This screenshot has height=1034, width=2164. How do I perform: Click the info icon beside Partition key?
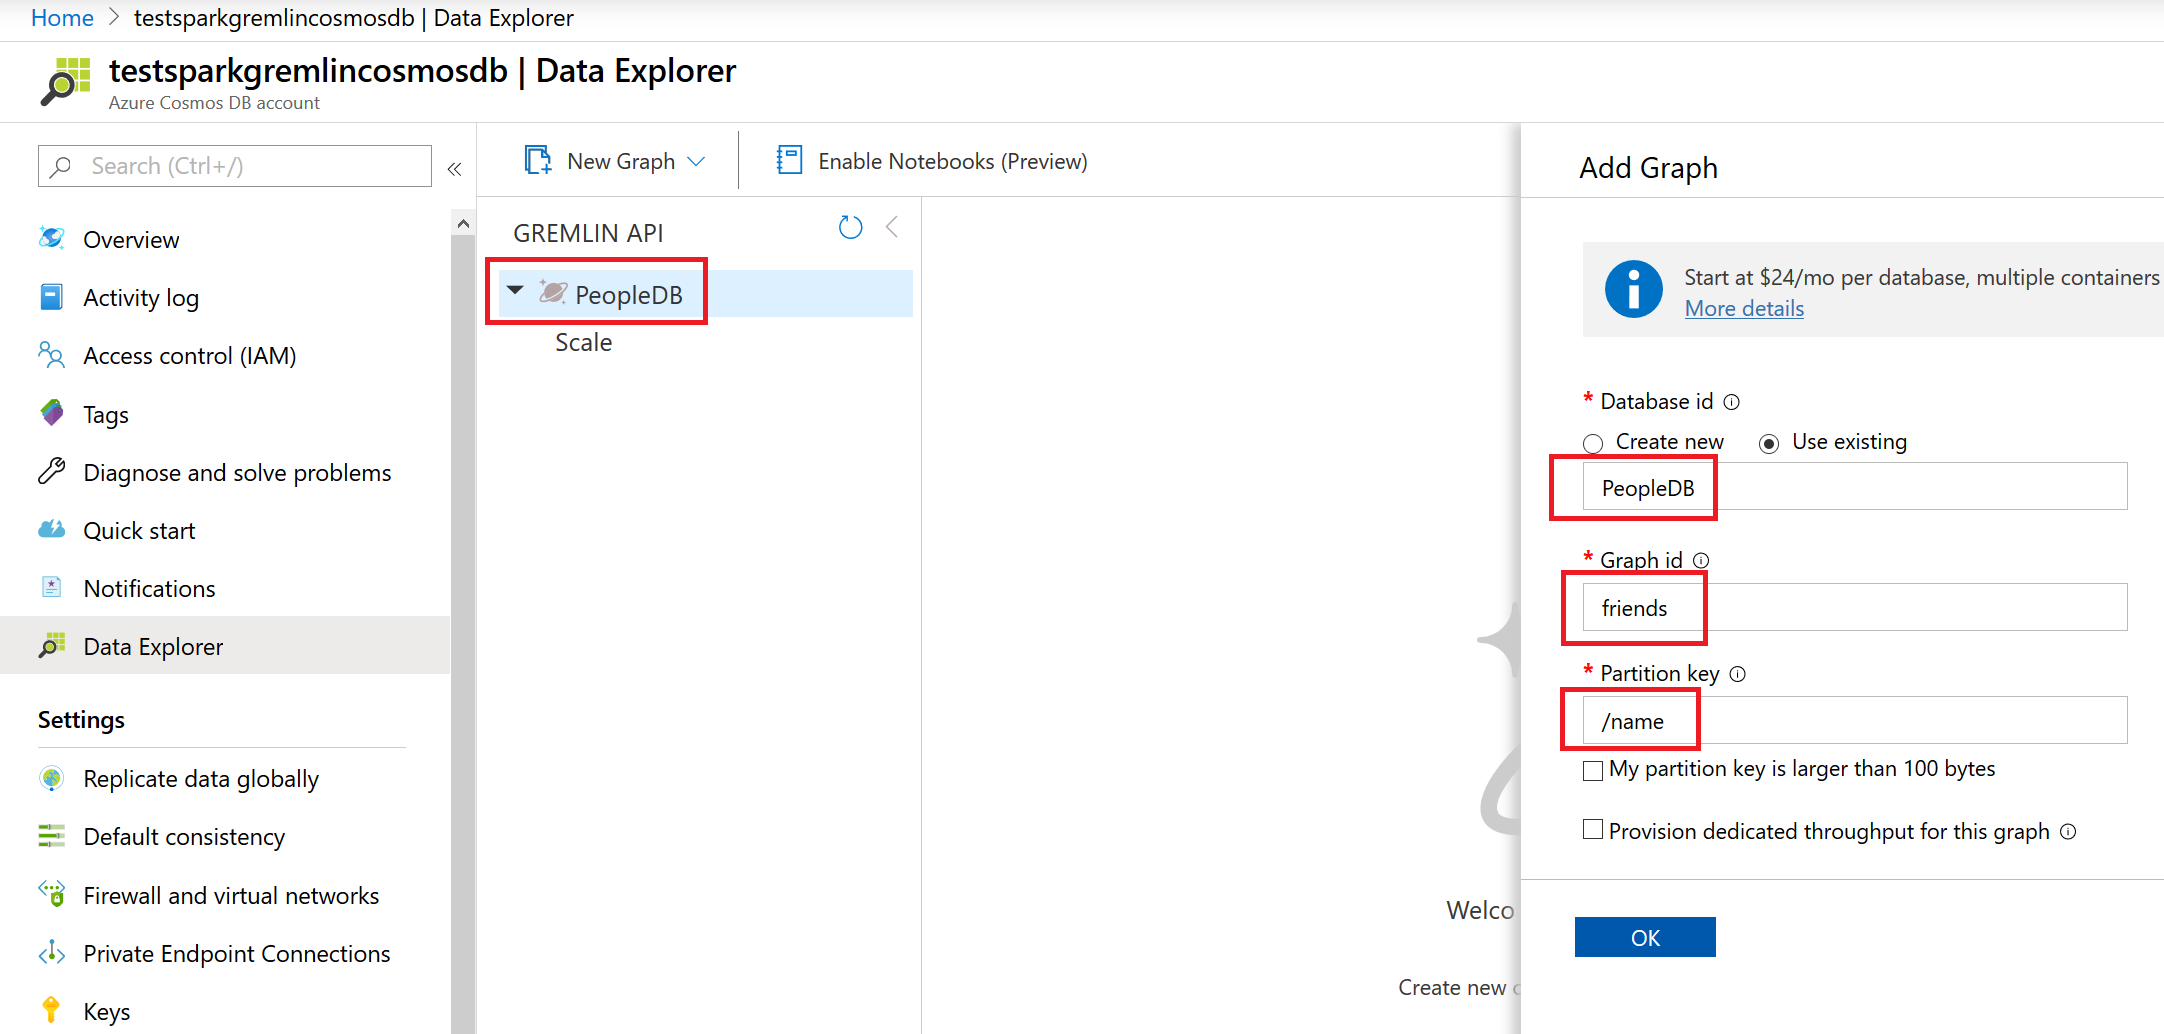1738,674
